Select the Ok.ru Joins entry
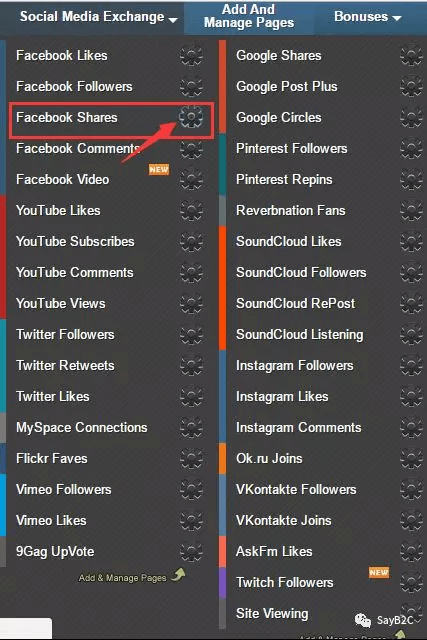Image resolution: width=427 pixels, height=640 pixels. (x=269, y=458)
